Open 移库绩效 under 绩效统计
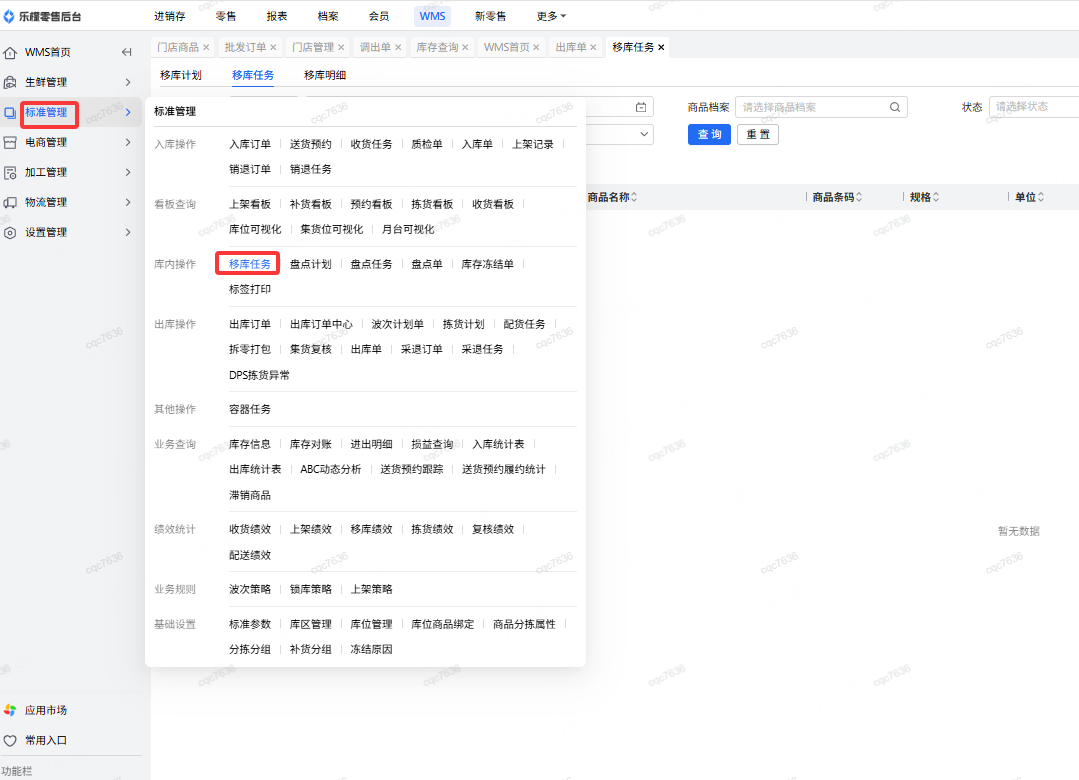This screenshot has height=780, width=1079. (x=371, y=529)
